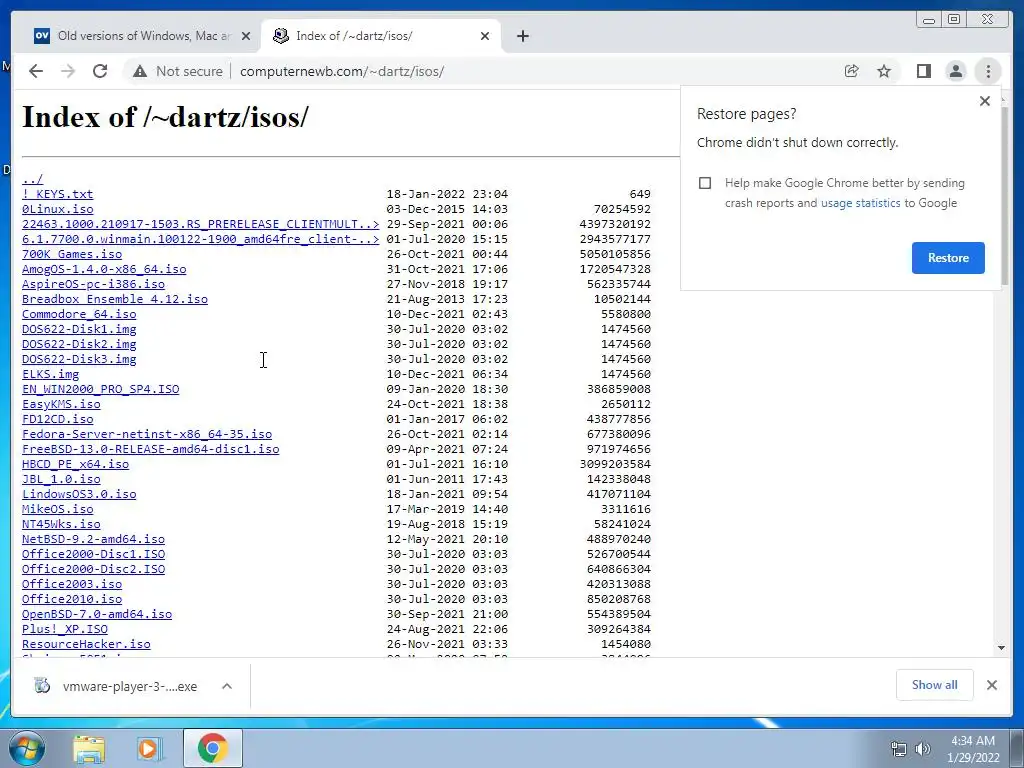Open the Windows Start menu
This screenshot has width=1024, height=768.
[26, 748]
